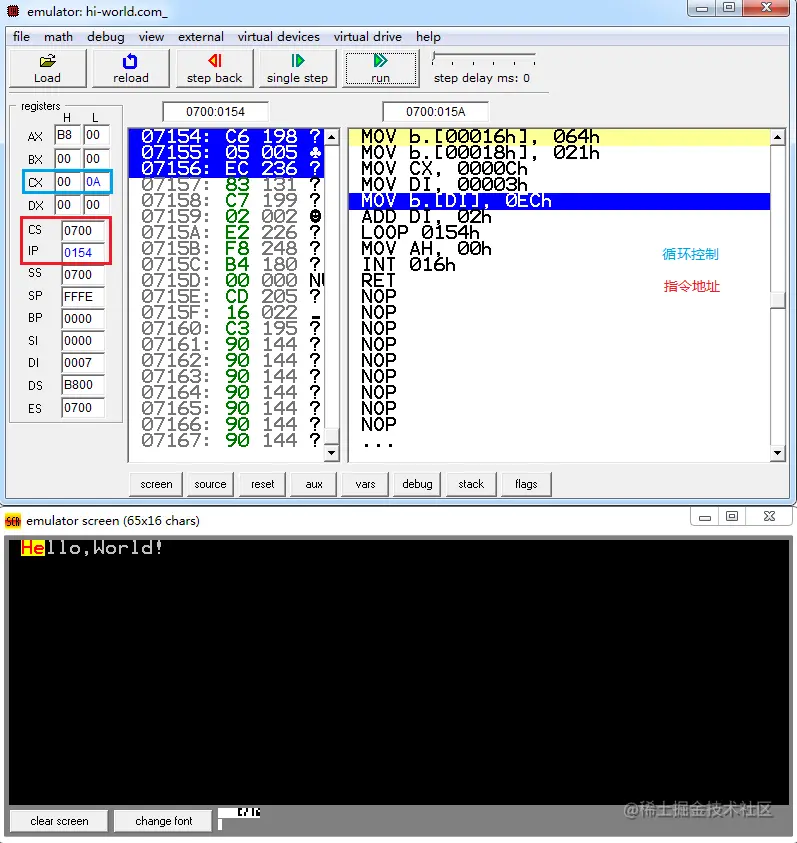The image size is (797, 843).
Task: Click disassembly list scroll down arrow
Action: click(777, 453)
